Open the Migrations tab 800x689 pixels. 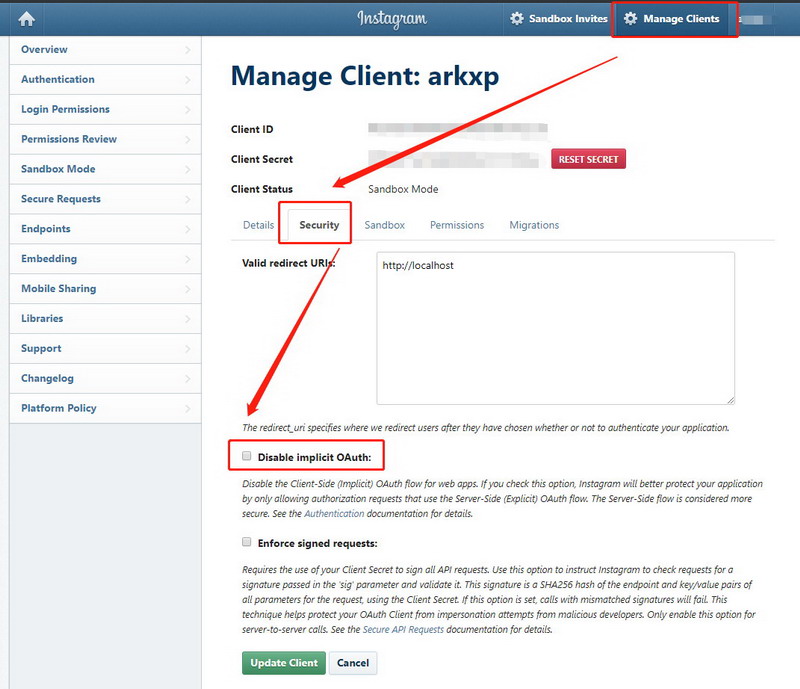[534, 225]
